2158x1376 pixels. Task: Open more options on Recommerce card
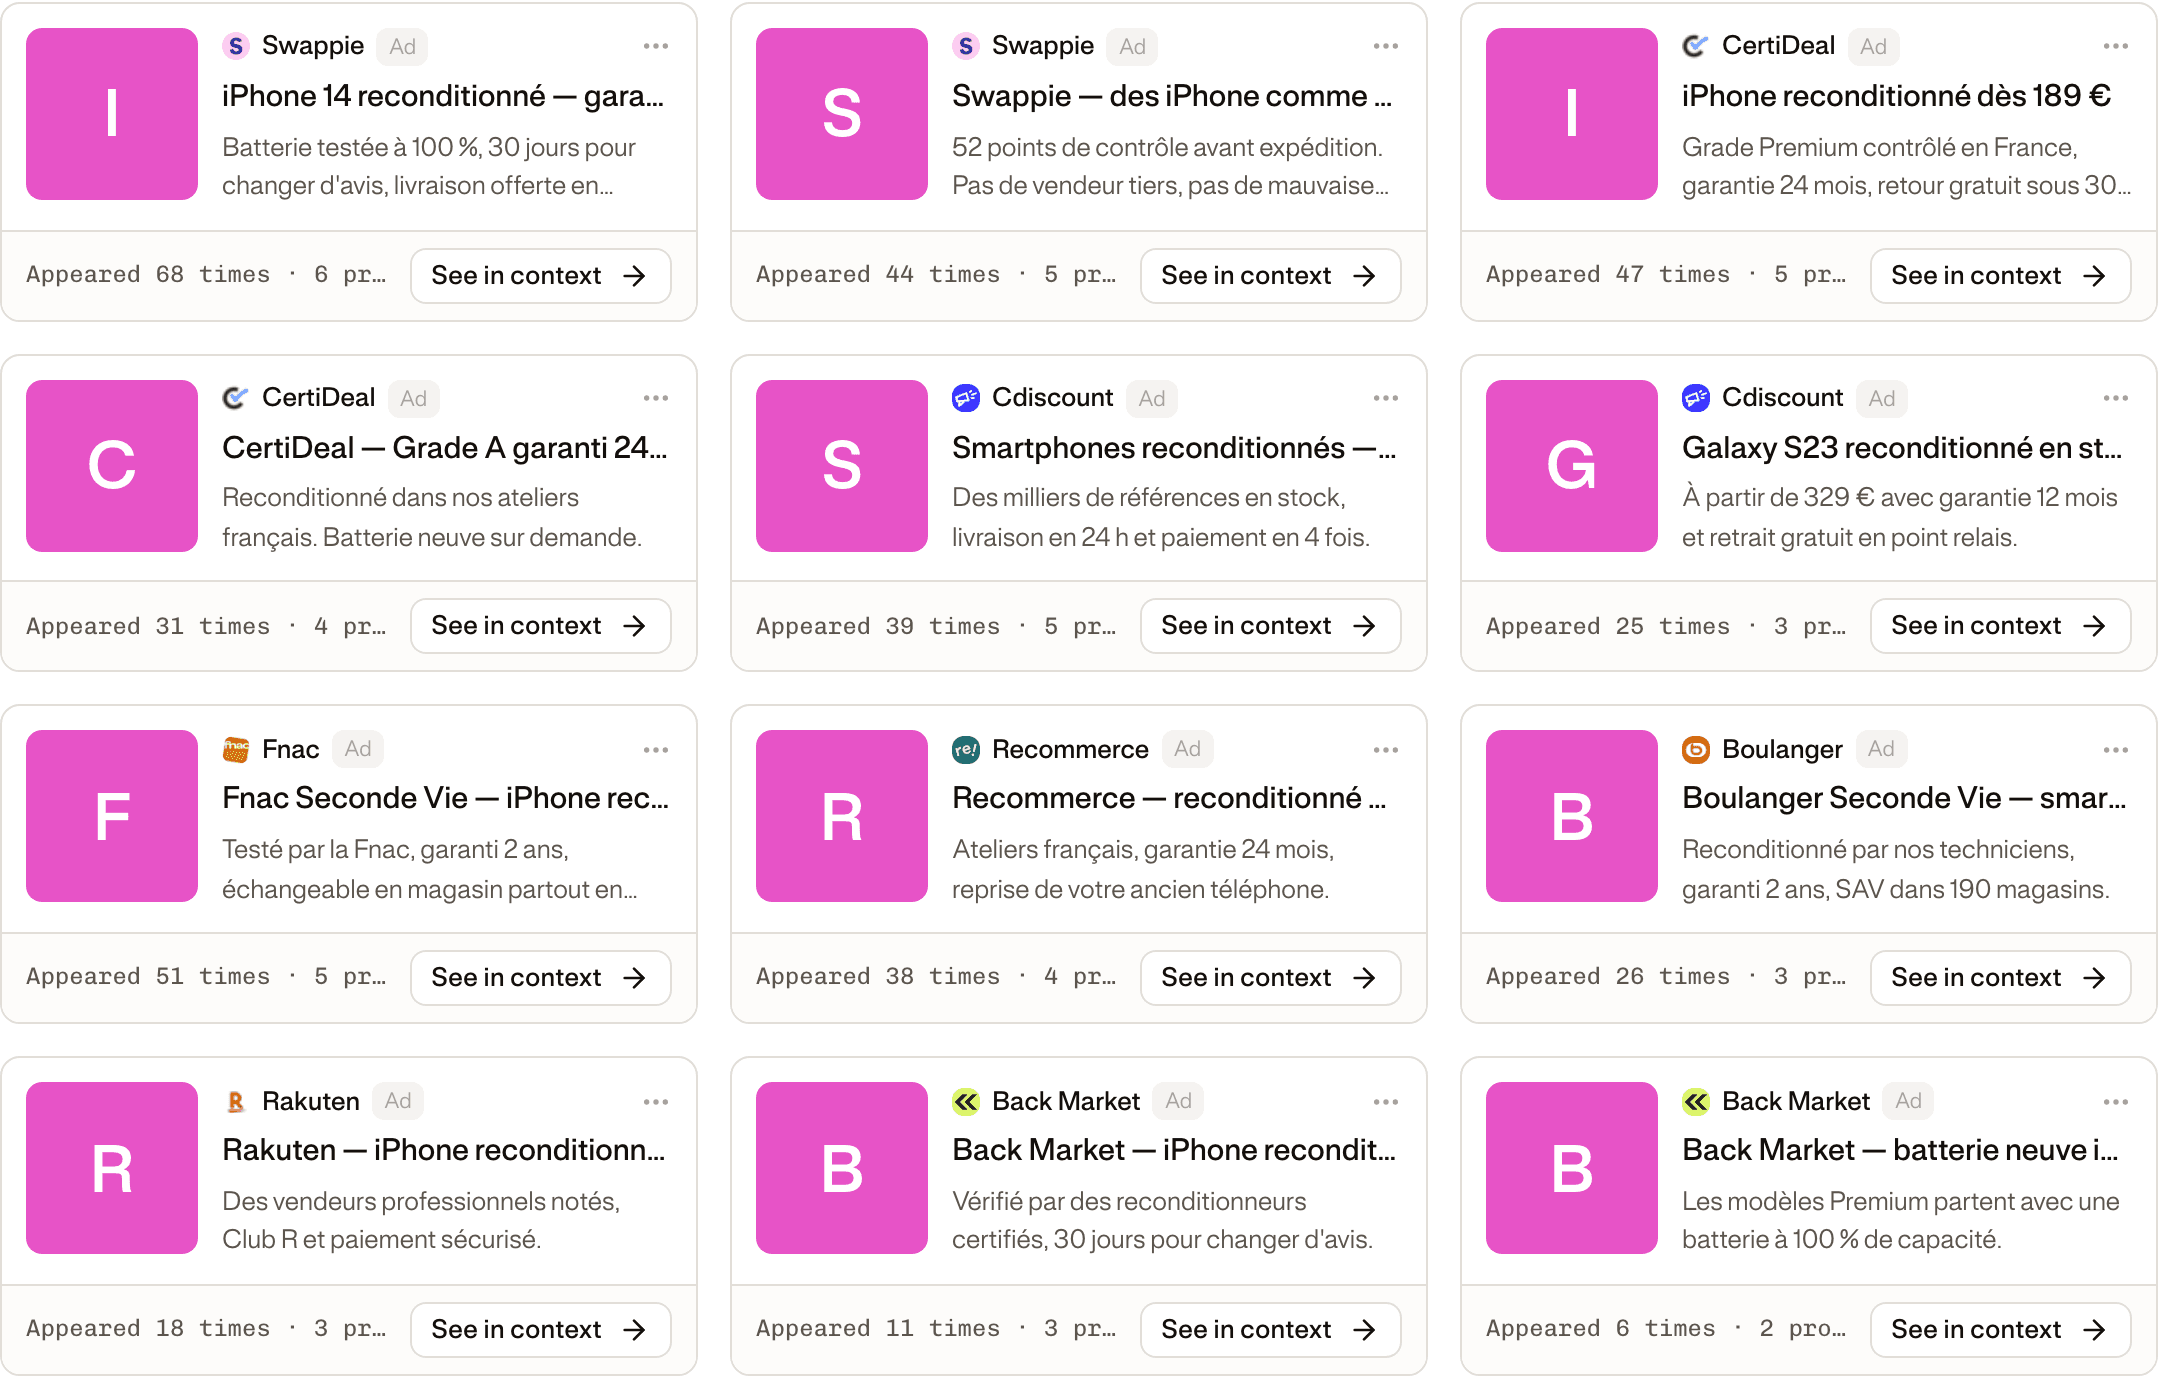1386,750
